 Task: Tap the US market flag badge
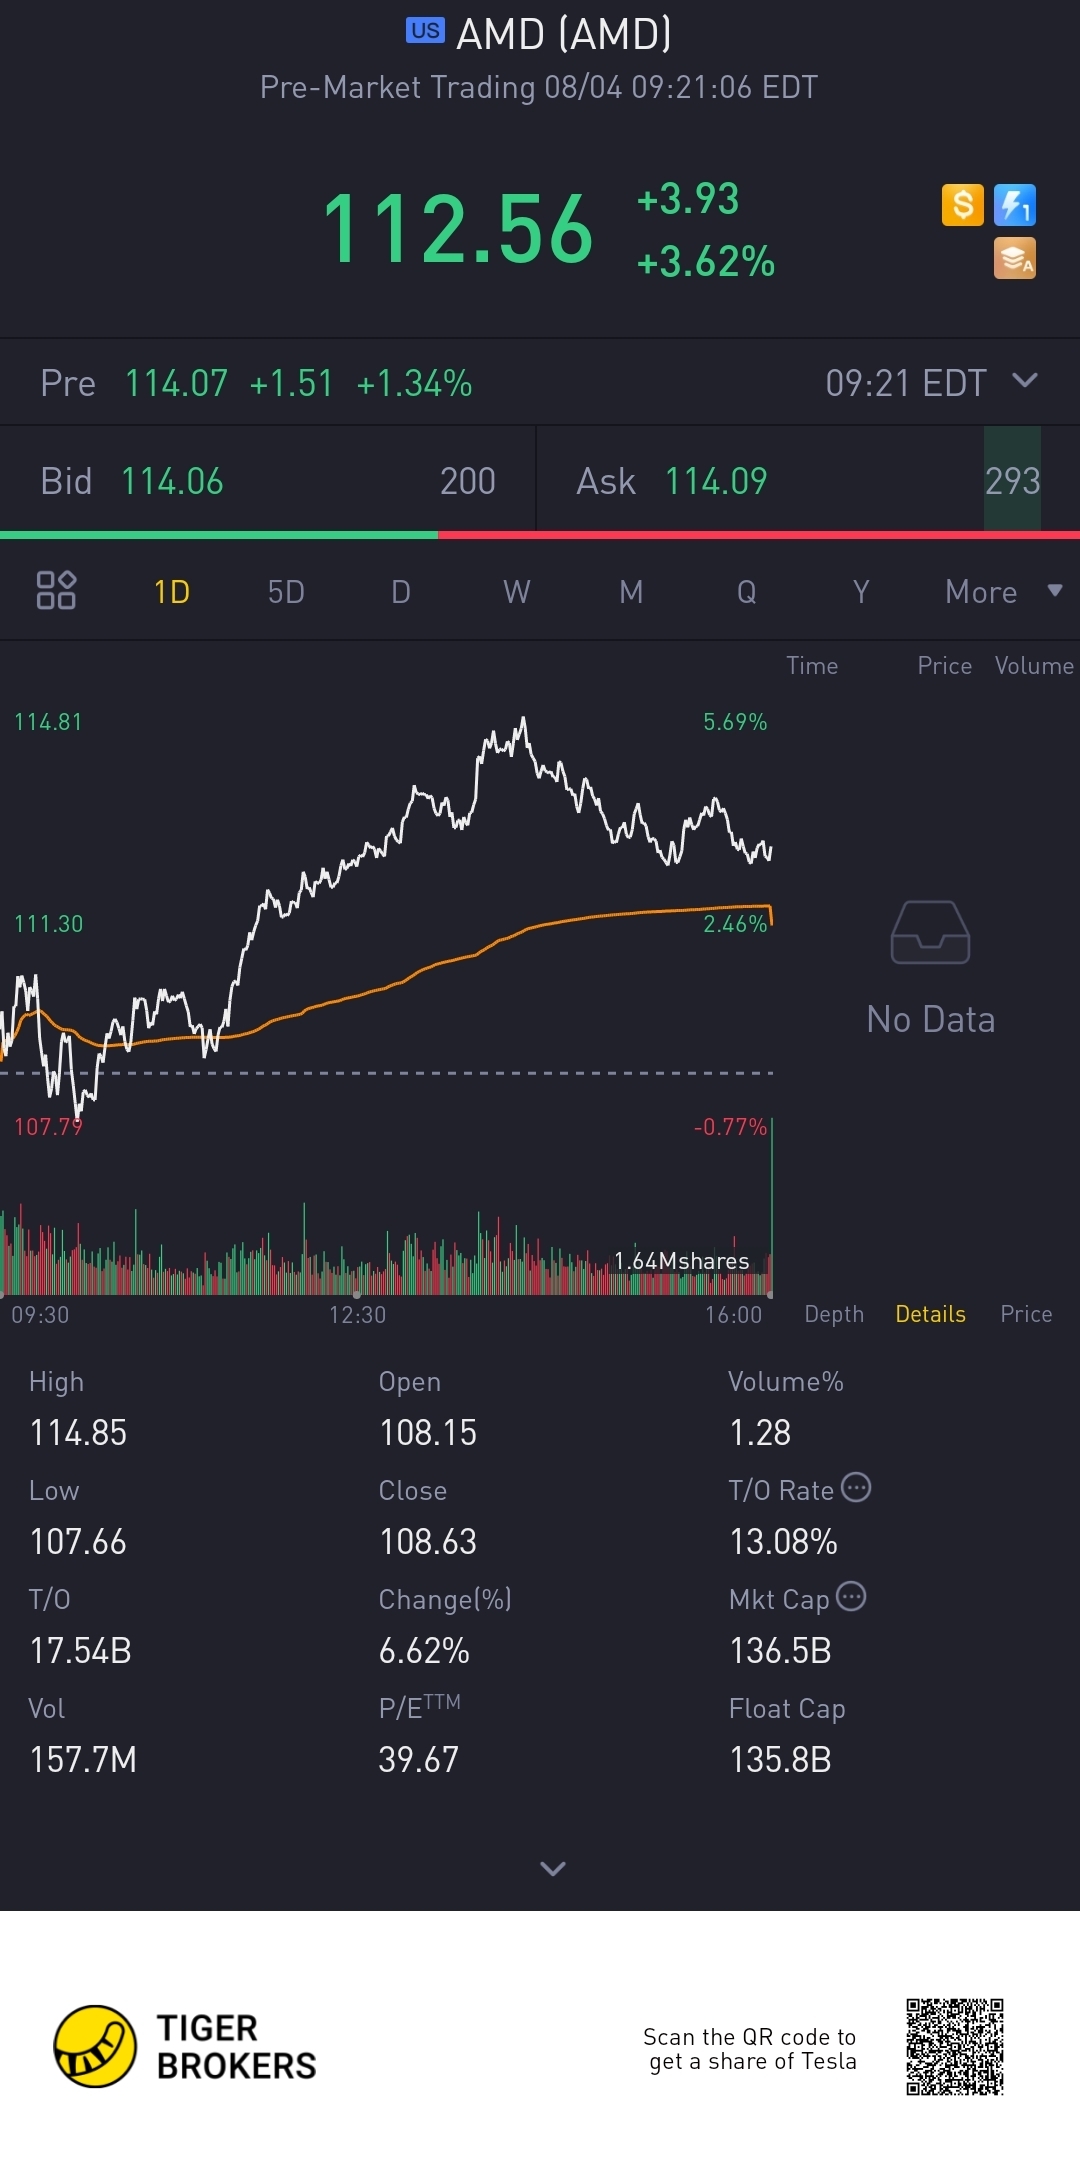pyautogui.click(x=425, y=31)
